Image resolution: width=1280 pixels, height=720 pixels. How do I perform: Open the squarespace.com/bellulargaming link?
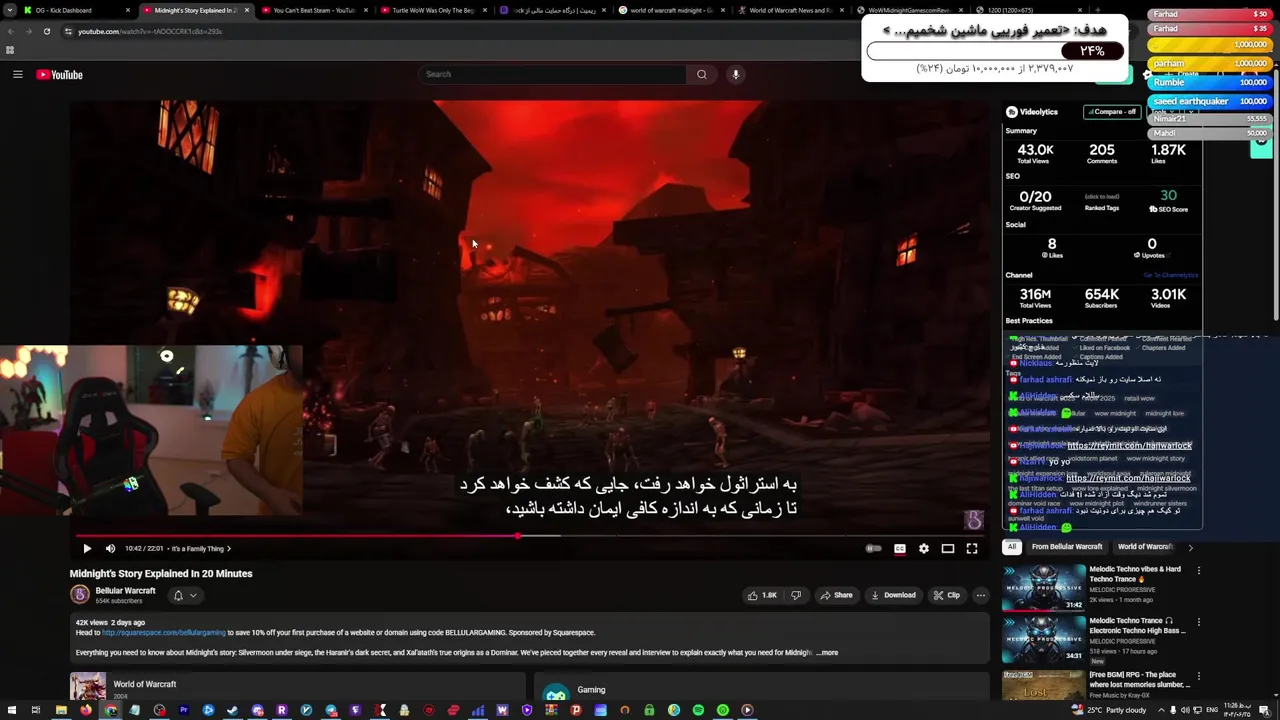click(163, 632)
